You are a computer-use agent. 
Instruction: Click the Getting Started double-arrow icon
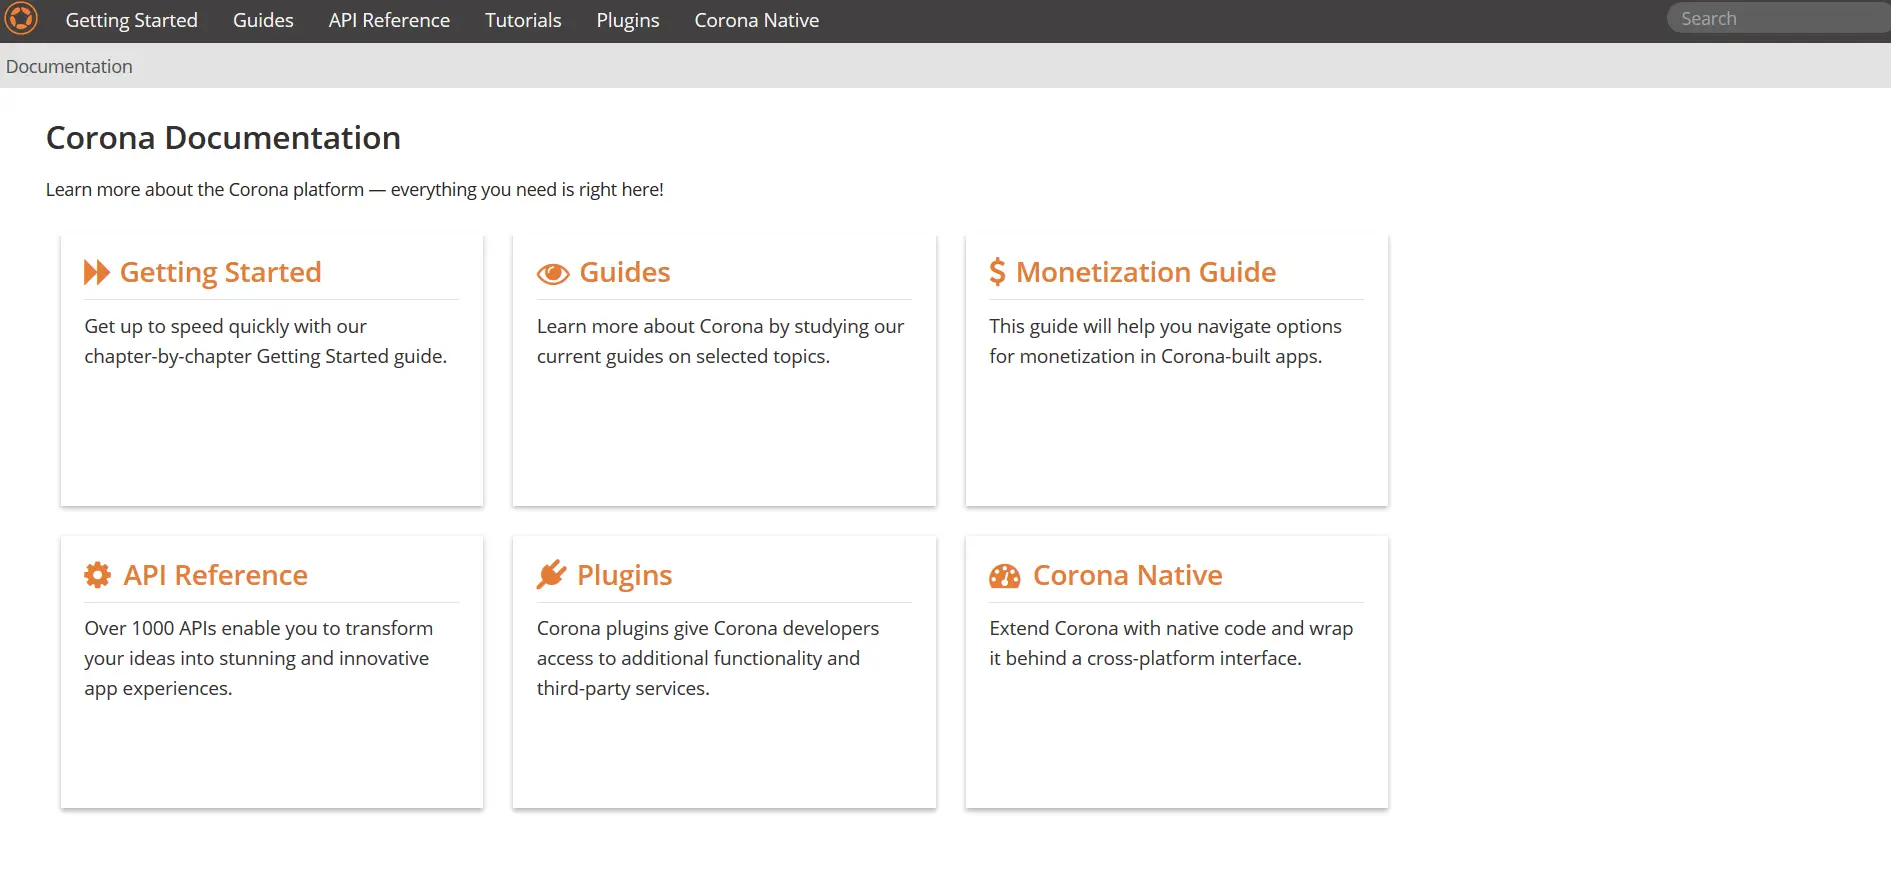click(x=97, y=272)
